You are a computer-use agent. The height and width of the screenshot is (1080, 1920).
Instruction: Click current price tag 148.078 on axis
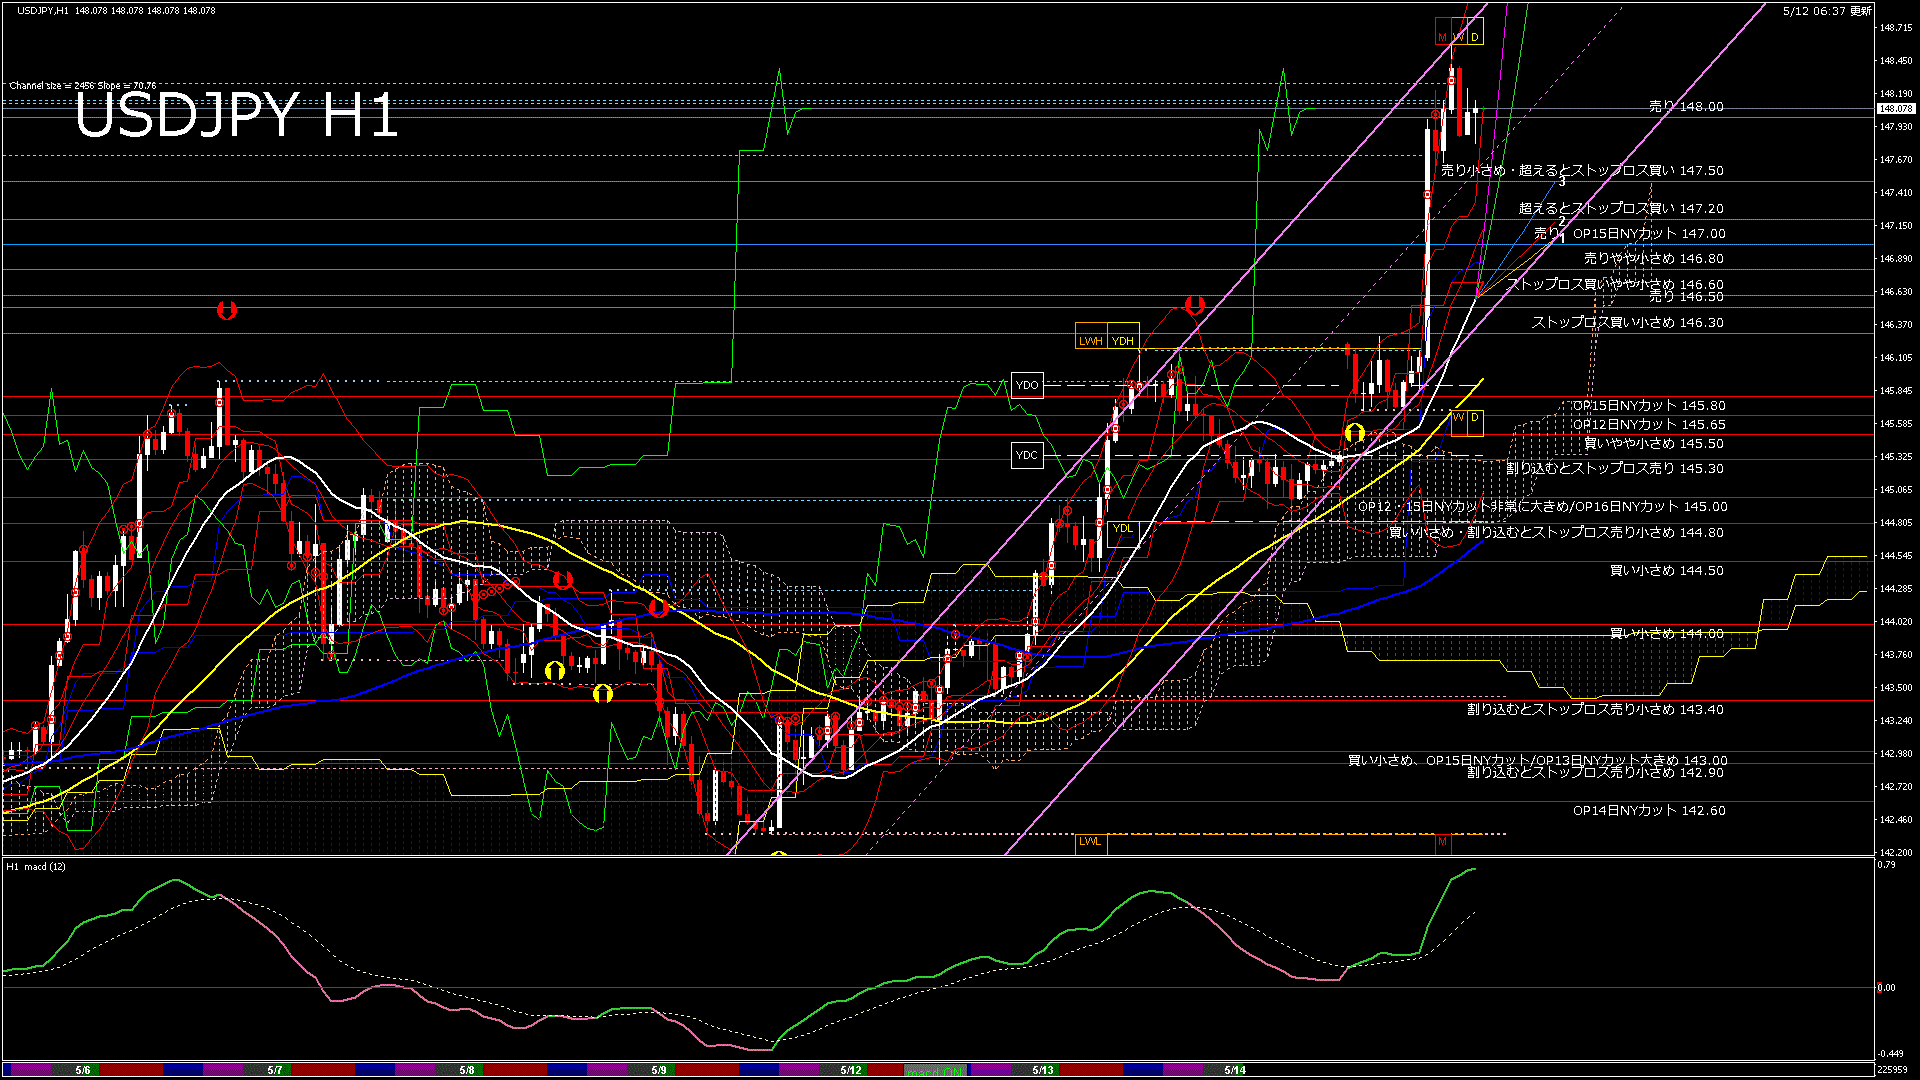pos(1895,108)
